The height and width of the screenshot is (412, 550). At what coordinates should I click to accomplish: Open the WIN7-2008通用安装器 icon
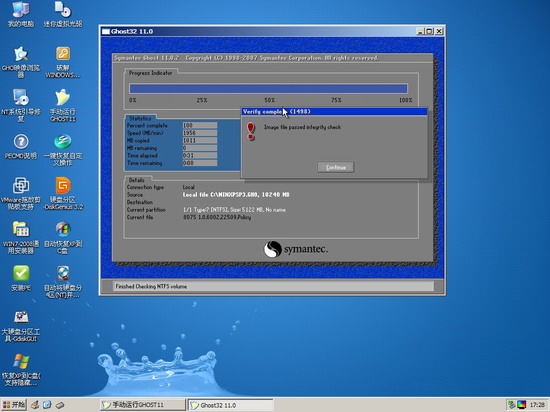pyautogui.click(x=21, y=238)
